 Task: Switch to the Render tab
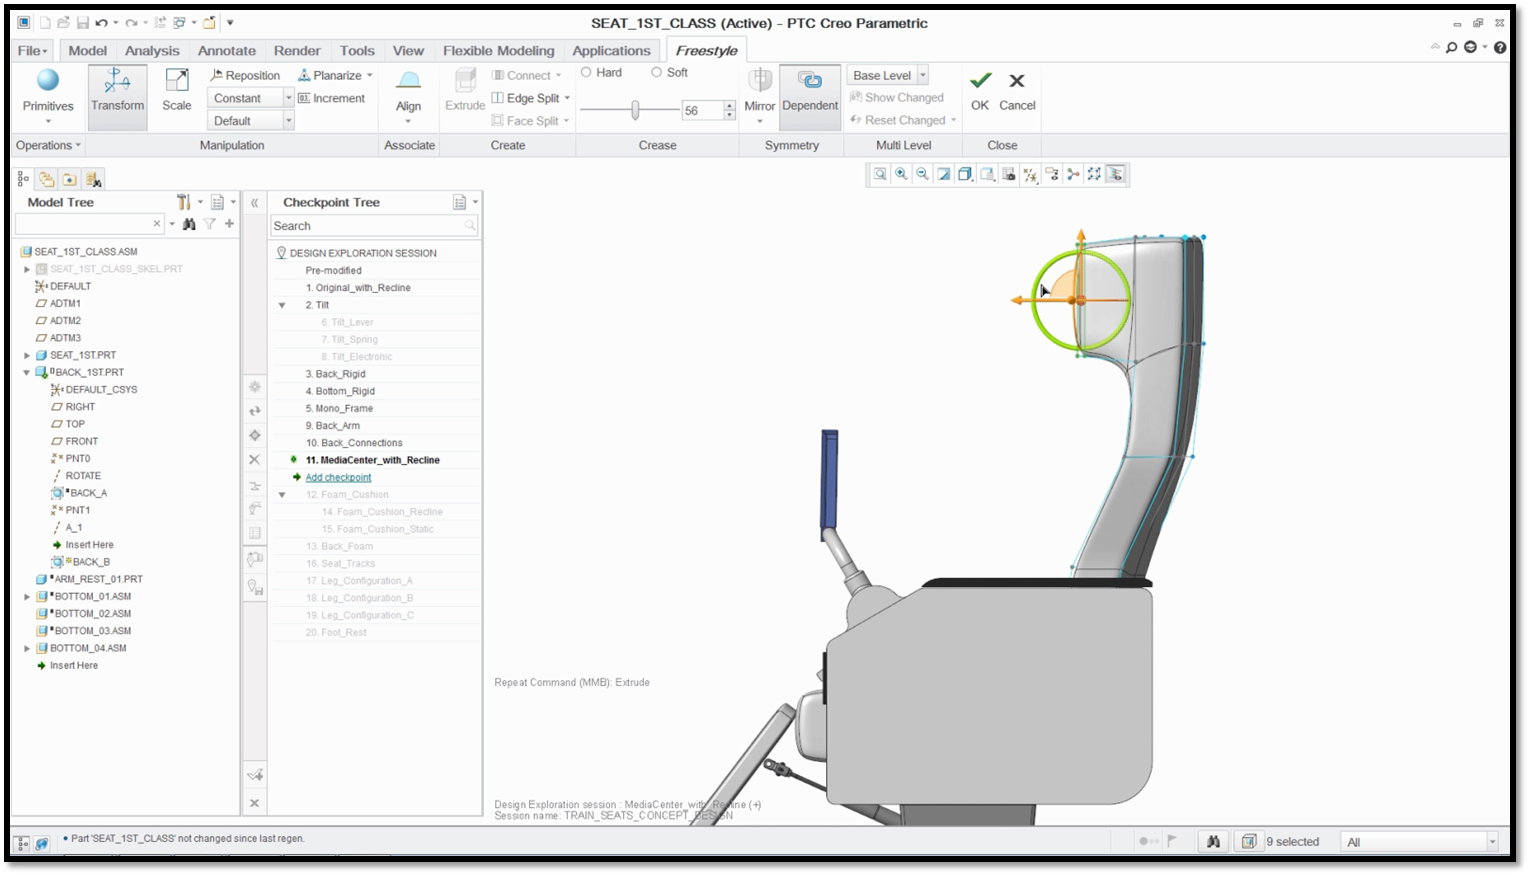[297, 50]
